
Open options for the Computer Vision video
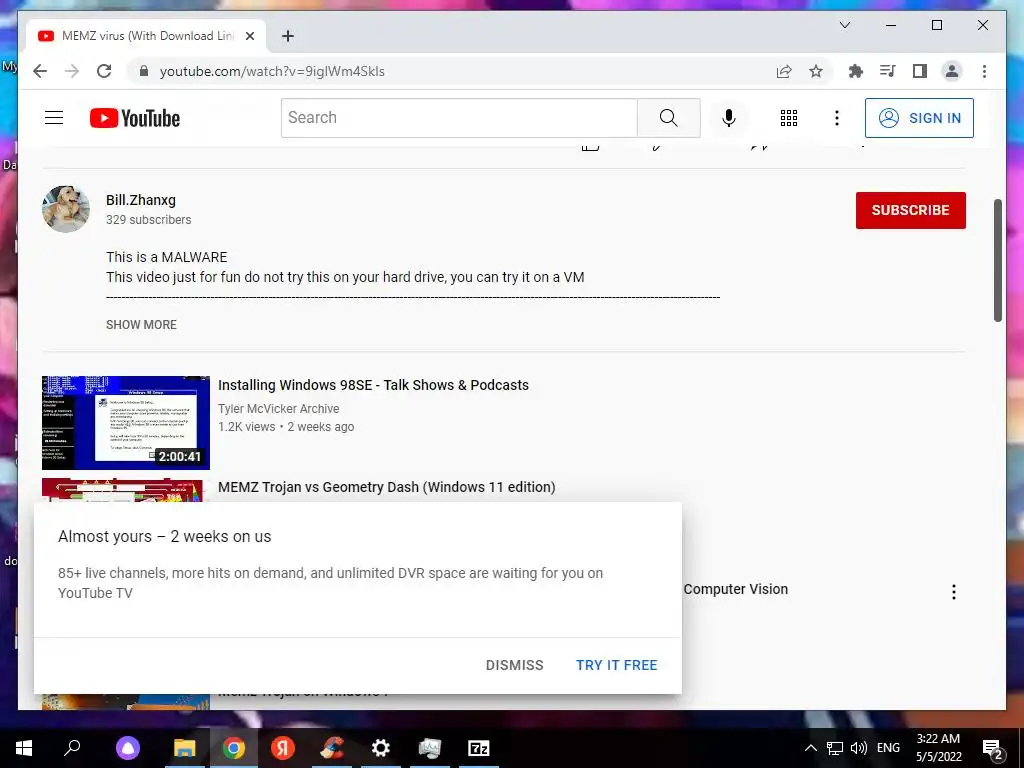tap(953, 592)
